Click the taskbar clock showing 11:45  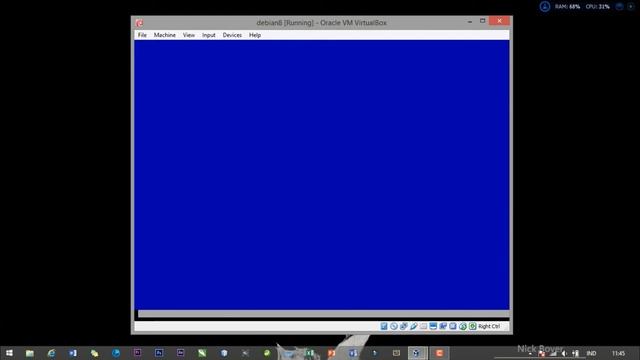(618, 353)
